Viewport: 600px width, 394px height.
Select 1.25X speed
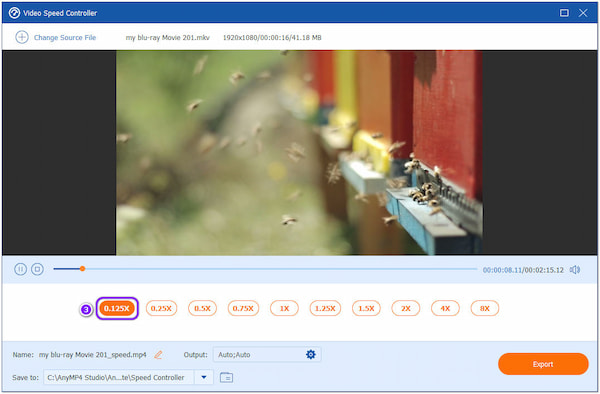pos(325,308)
